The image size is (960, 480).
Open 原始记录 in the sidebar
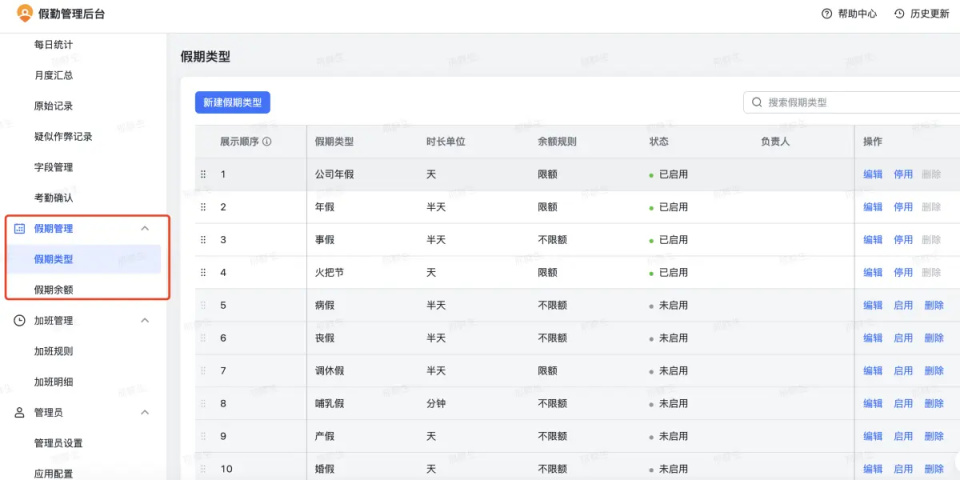[x=53, y=106]
